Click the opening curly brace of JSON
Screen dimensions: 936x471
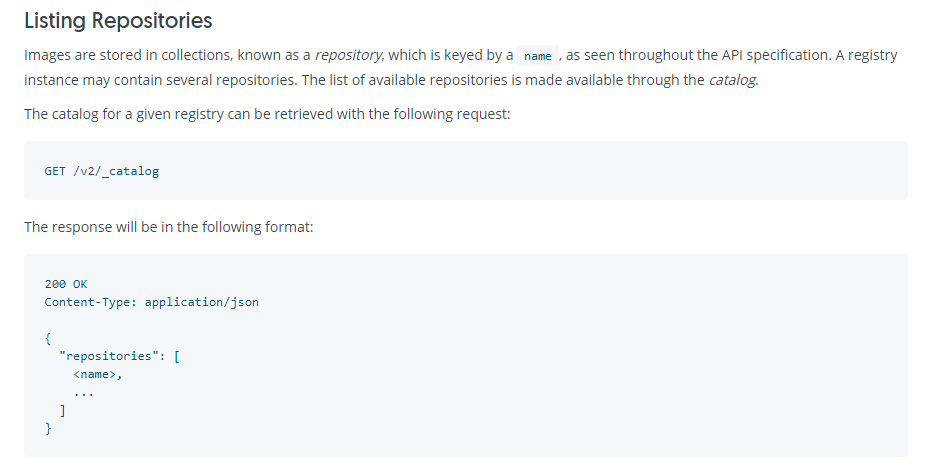[48, 338]
